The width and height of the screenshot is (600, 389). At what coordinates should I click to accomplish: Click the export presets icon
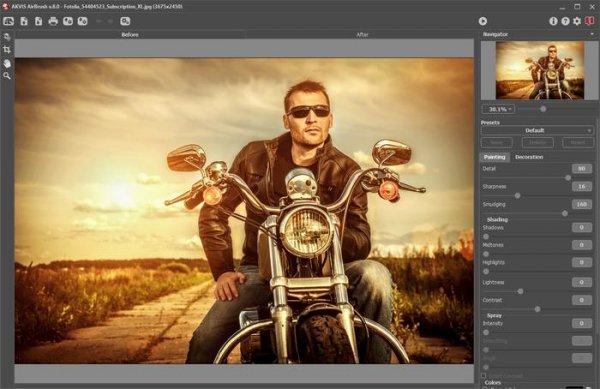(83, 21)
